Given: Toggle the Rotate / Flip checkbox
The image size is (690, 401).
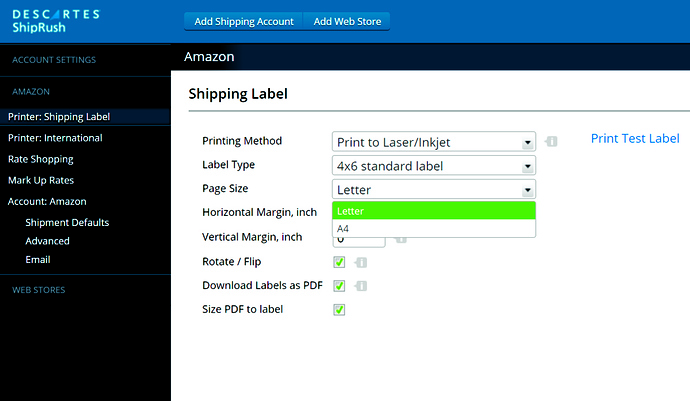Looking at the screenshot, I should point(339,262).
